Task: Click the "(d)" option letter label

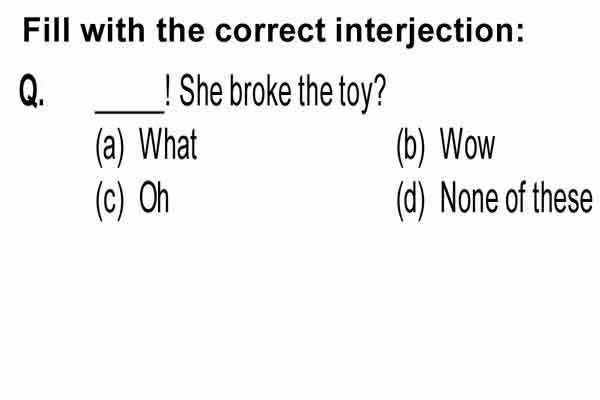Action: (x=411, y=201)
